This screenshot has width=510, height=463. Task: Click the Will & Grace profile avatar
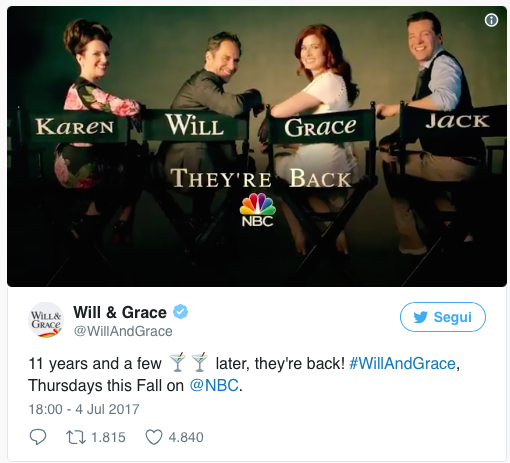pos(46,320)
